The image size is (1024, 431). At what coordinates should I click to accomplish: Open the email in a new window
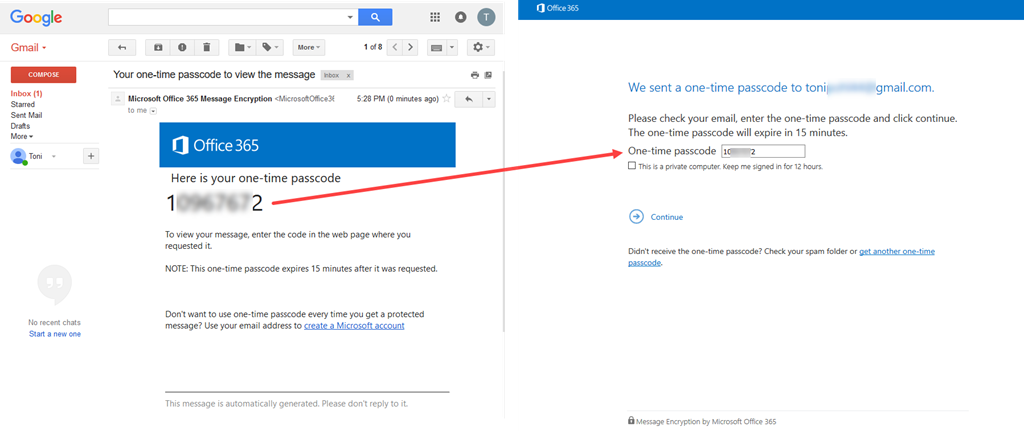[488, 75]
